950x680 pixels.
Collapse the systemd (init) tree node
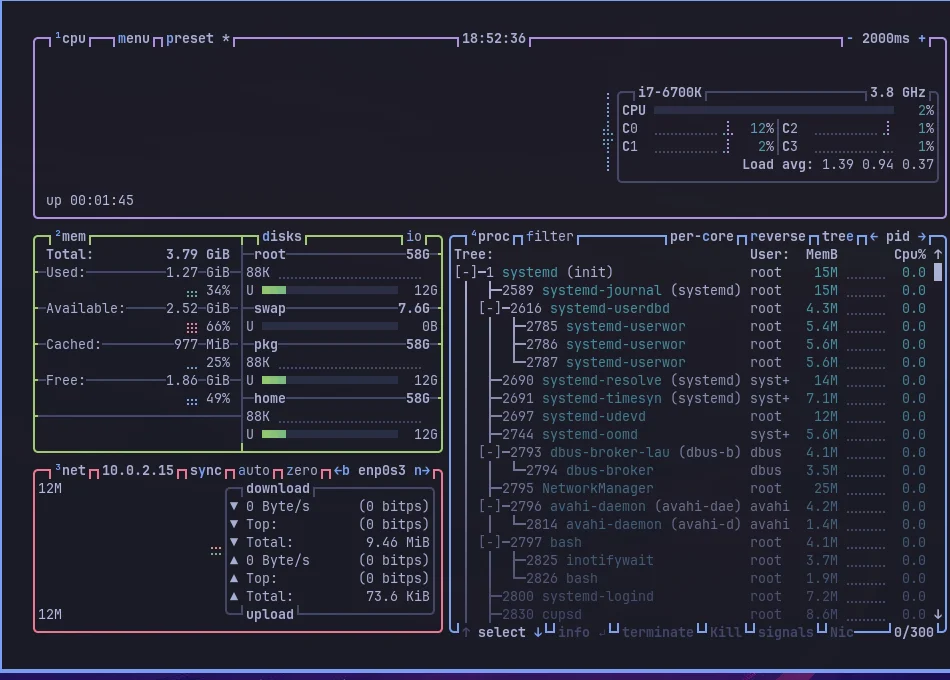click(465, 273)
